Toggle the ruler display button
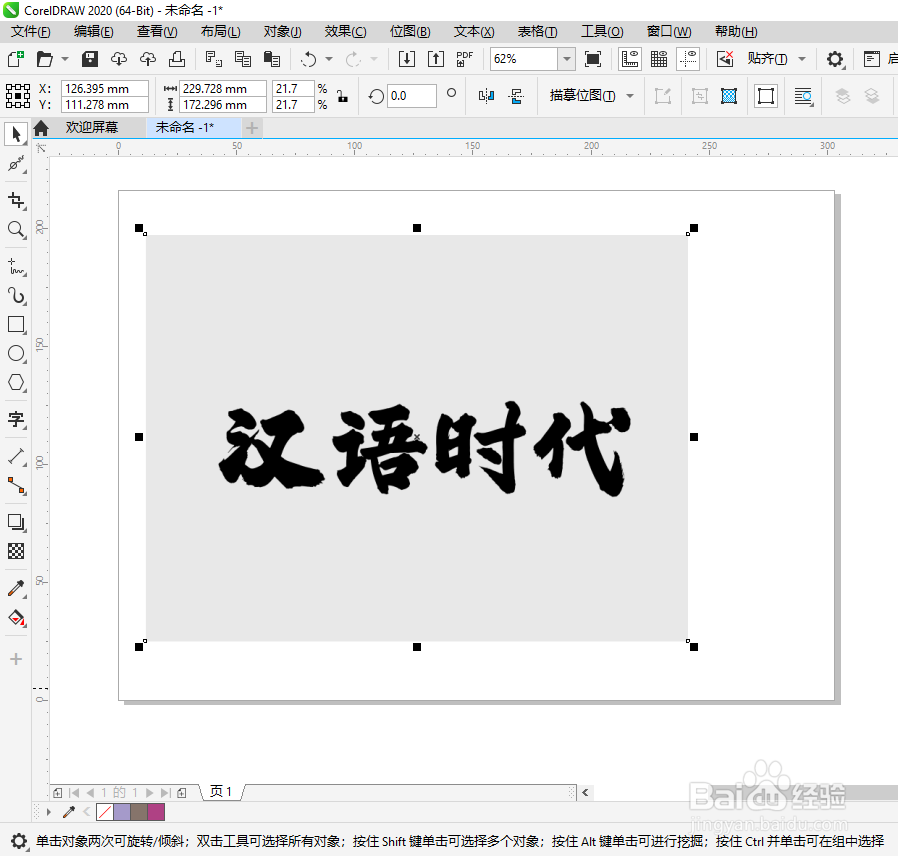898x856 pixels. click(x=630, y=59)
